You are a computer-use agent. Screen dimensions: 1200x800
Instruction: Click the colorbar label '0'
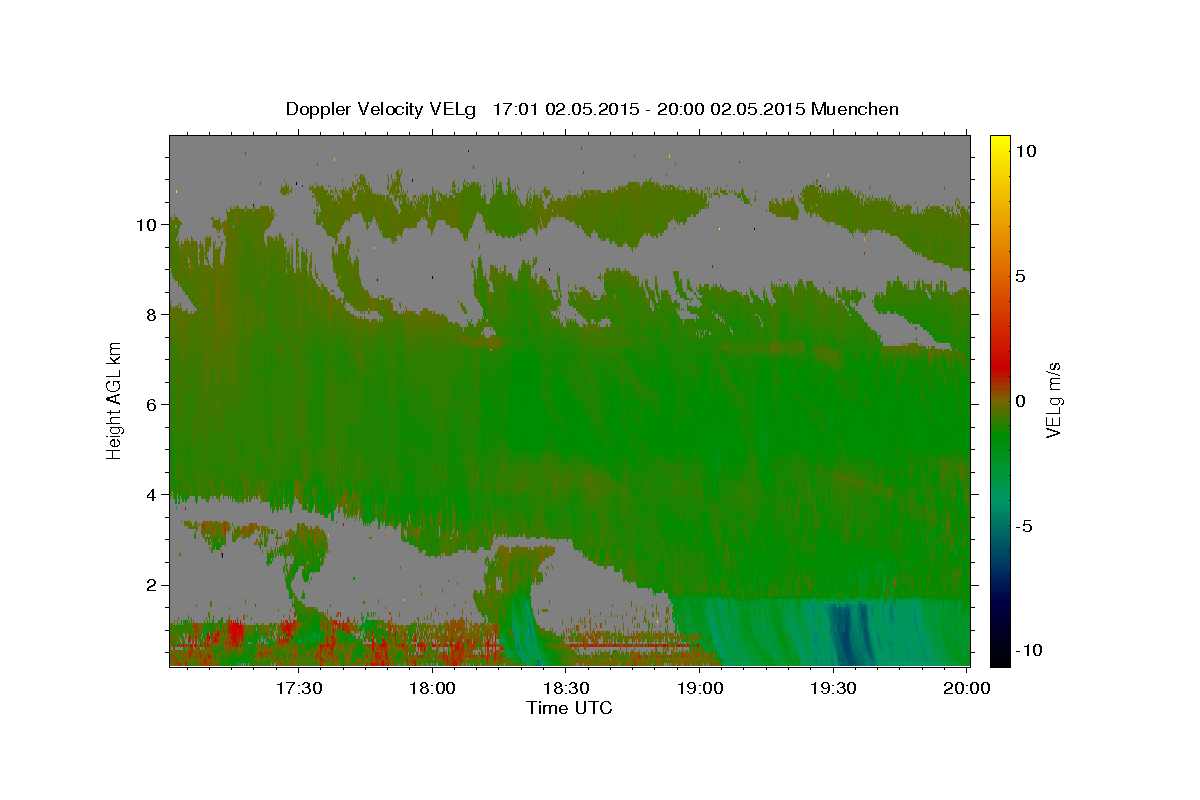[1020, 401]
